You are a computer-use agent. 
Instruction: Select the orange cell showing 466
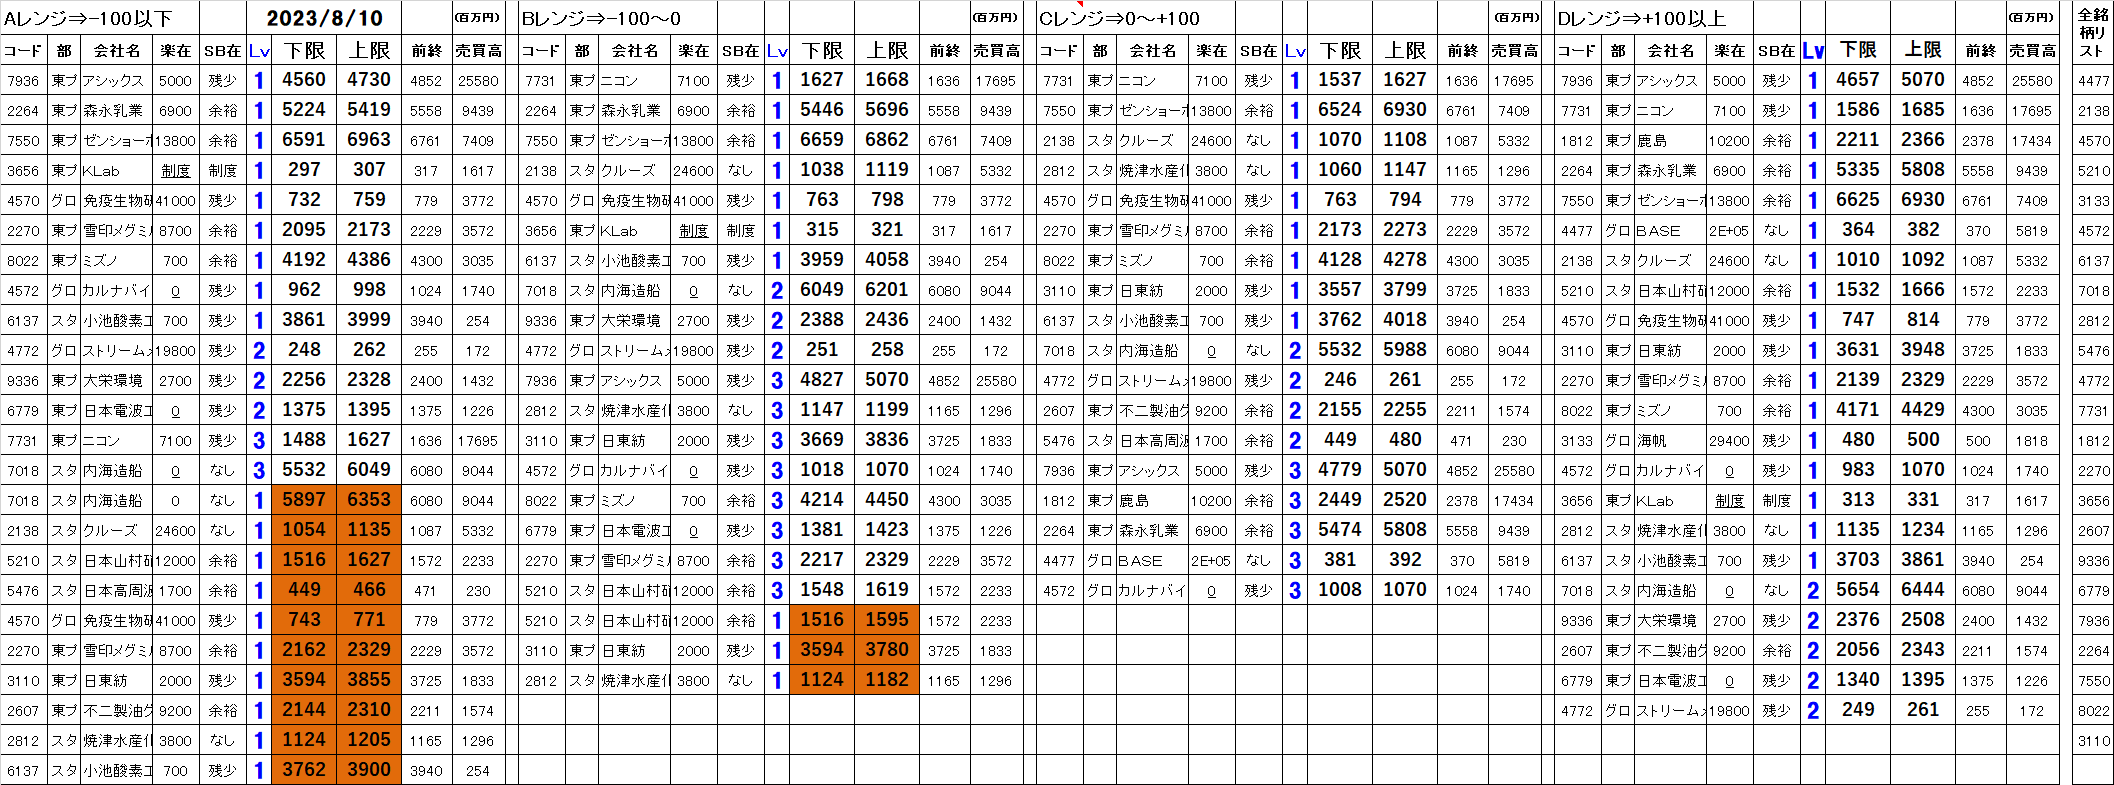coord(369,590)
